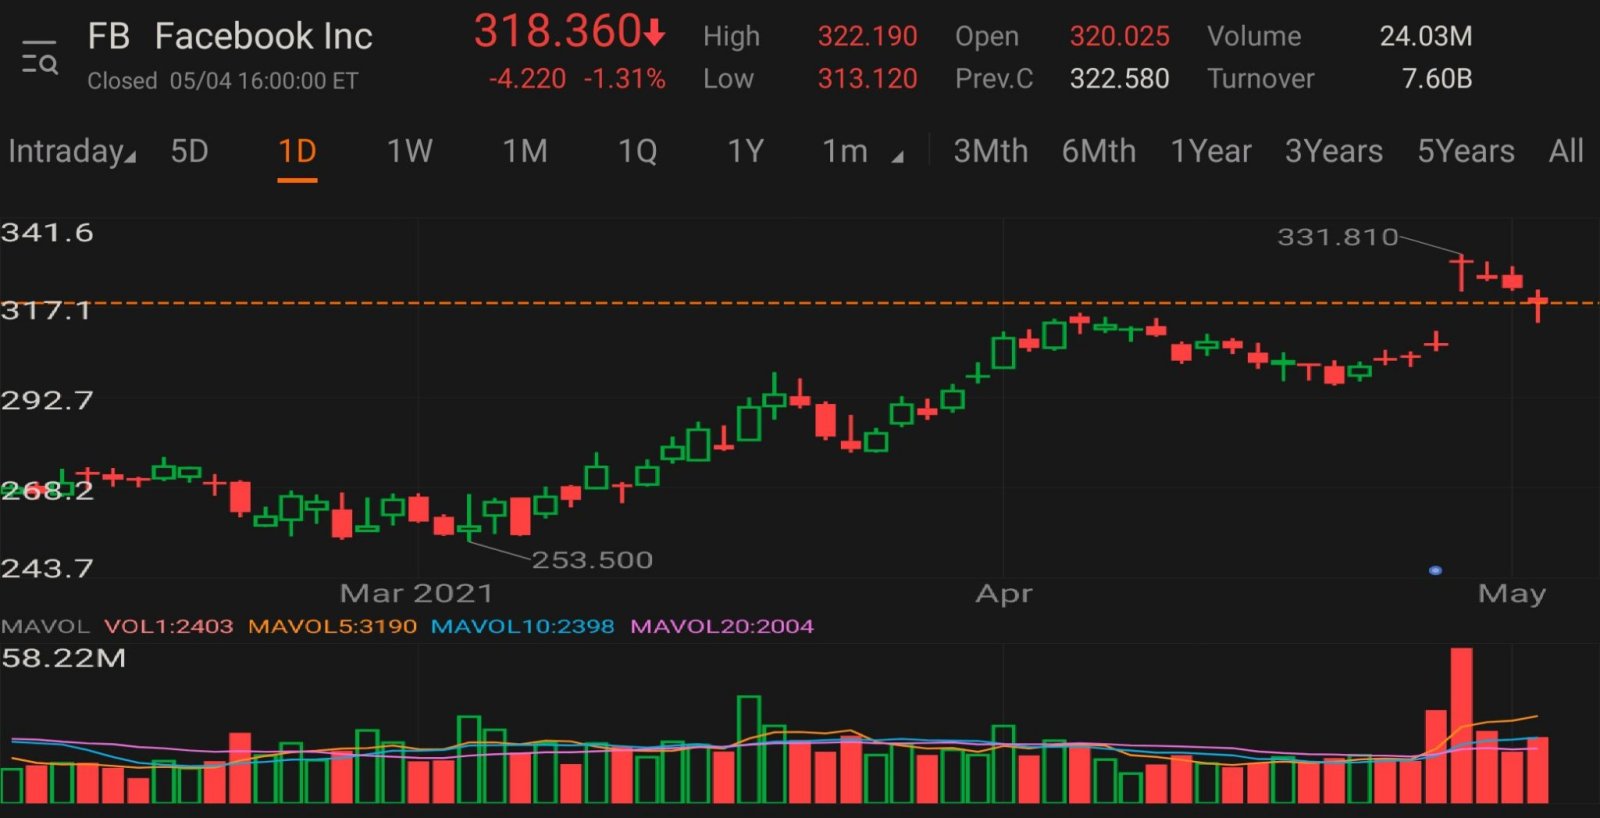Expand the Intraday period dropdown
The width and height of the screenshot is (1600, 818).
coord(72,151)
